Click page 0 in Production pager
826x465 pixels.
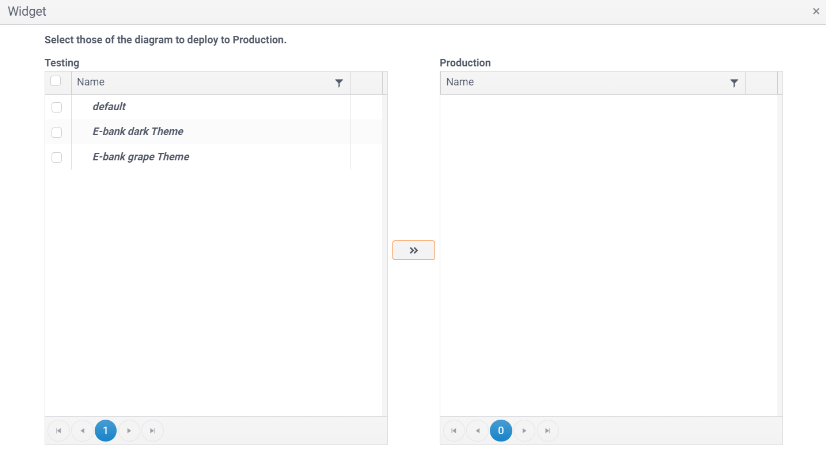point(500,431)
